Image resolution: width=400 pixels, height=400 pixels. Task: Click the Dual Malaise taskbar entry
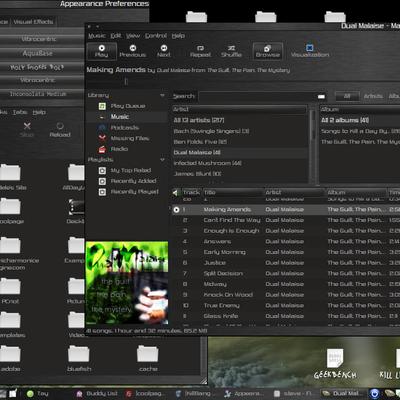343,394
